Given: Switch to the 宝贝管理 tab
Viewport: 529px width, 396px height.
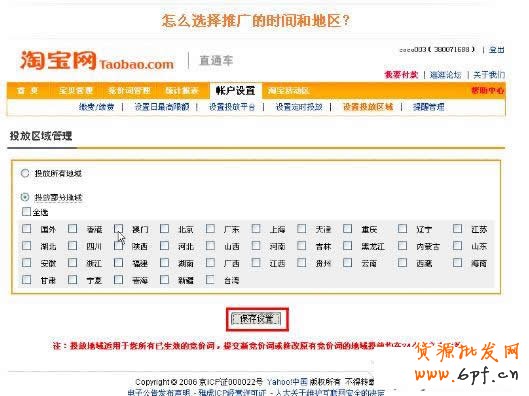Looking at the screenshot, I should click(x=76, y=91).
